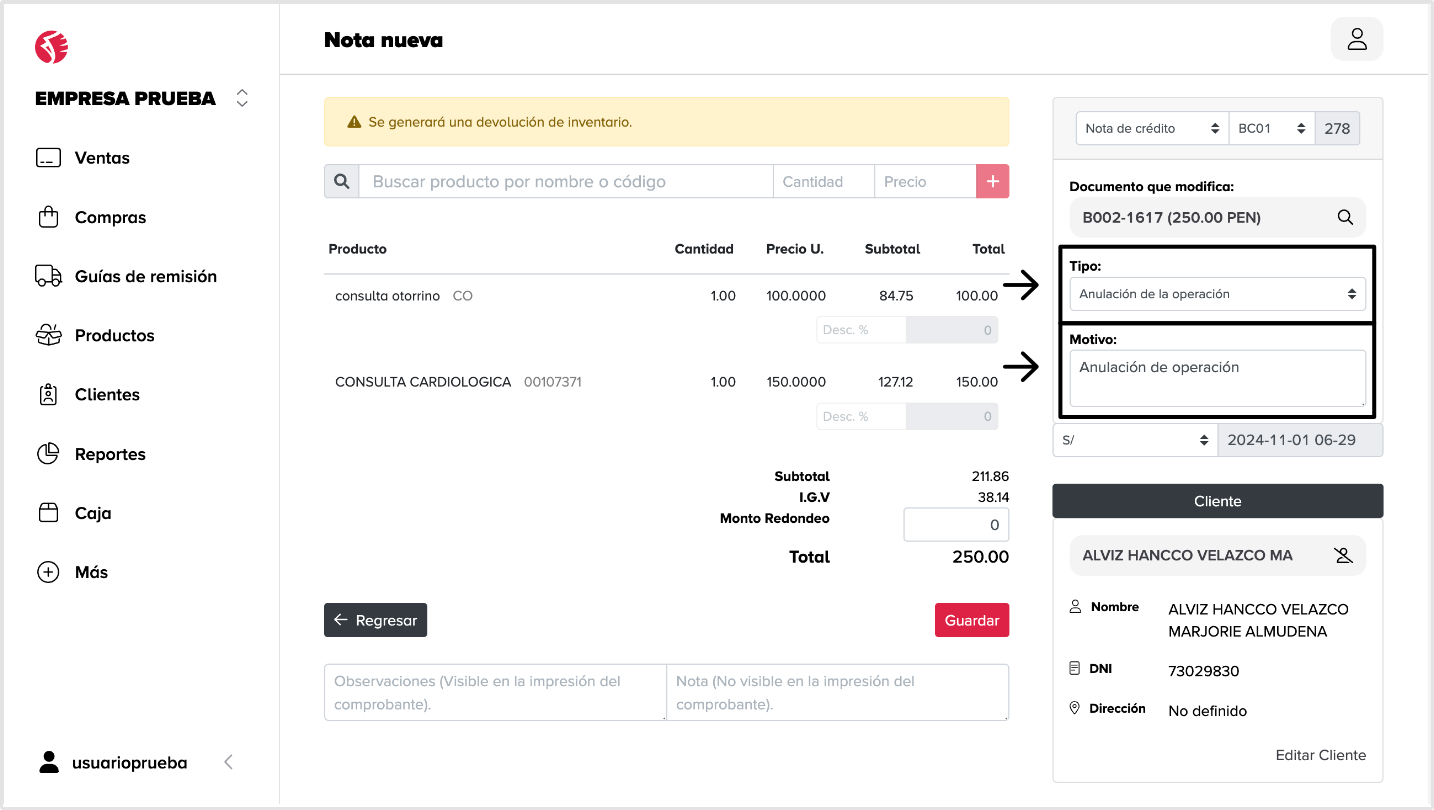Remove client using the crossed-person icon

coord(1343,555)
